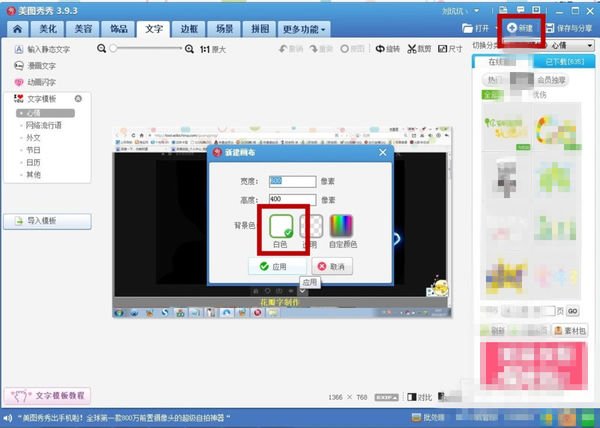Click the speaker announcement icon
This screenshot has width=600, height=428.
8,418
